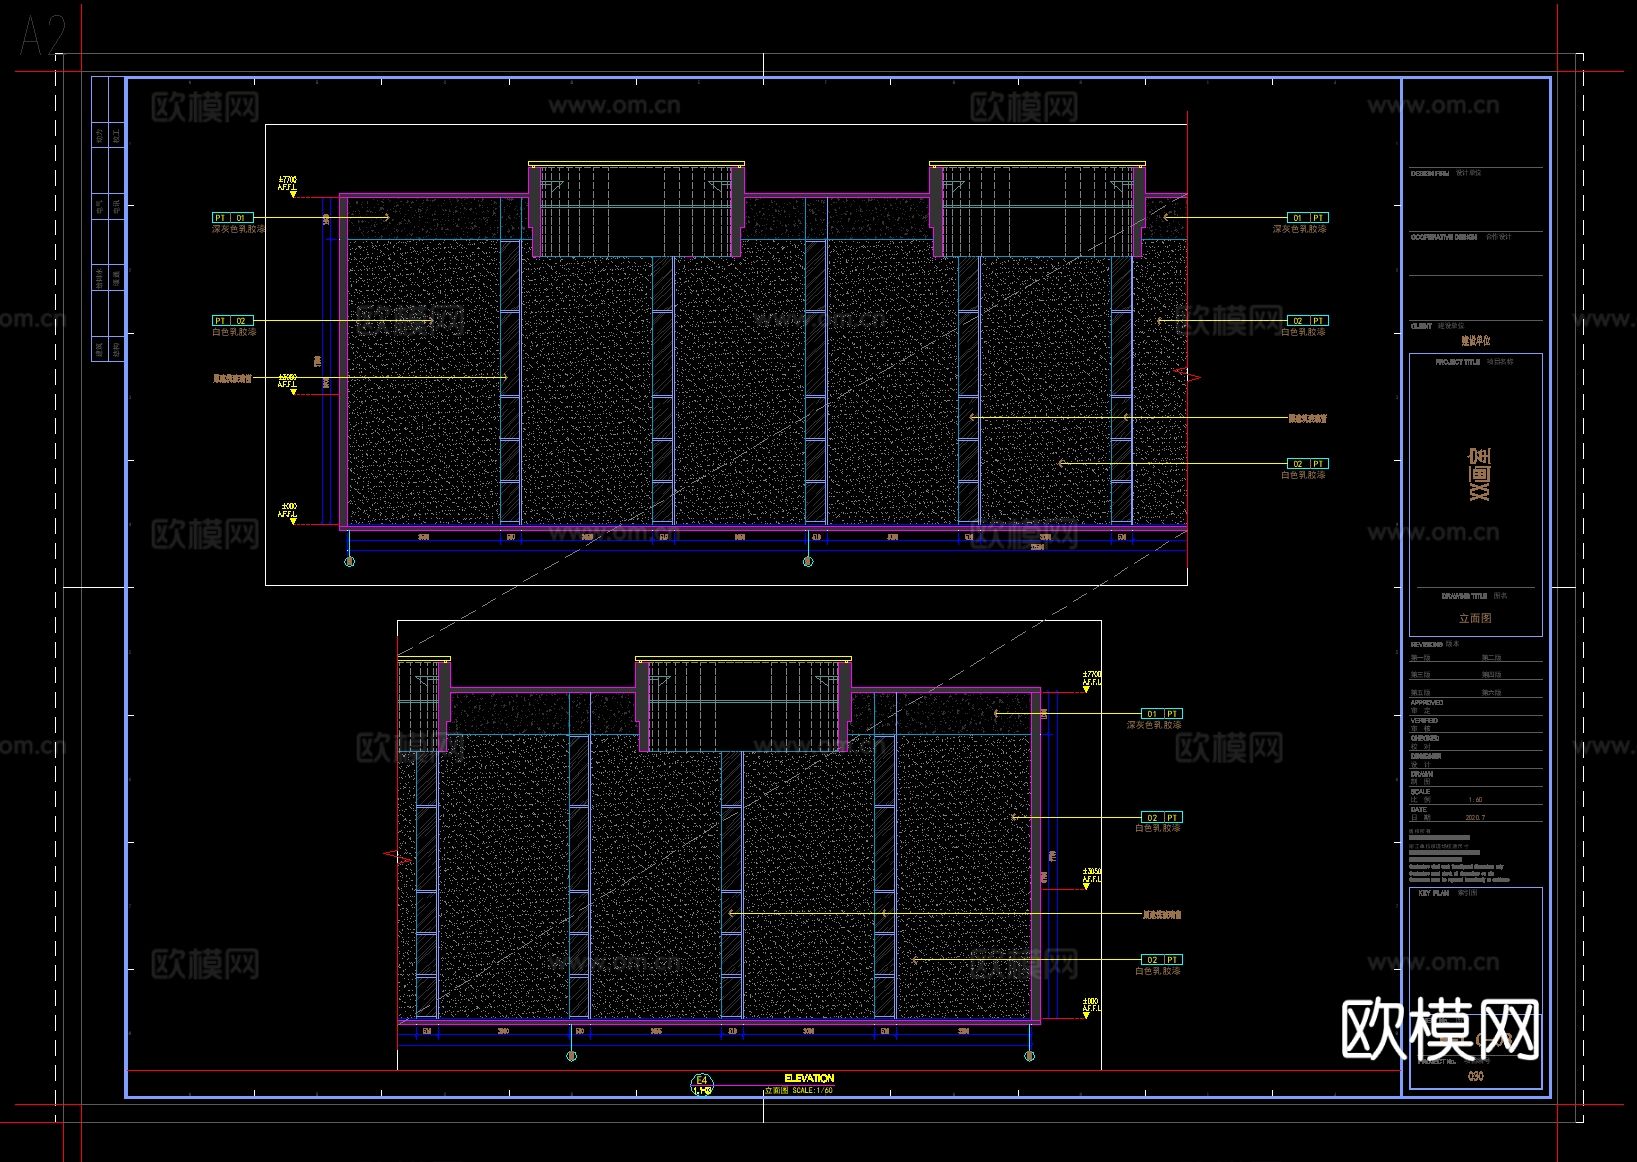Click PT 02 tag left of upper elevation
This screenshot has height=1162, width=1637.
pos(232,321)
